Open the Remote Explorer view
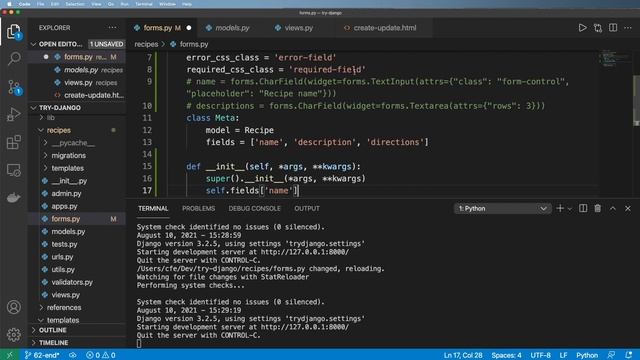 pos(13,170)
